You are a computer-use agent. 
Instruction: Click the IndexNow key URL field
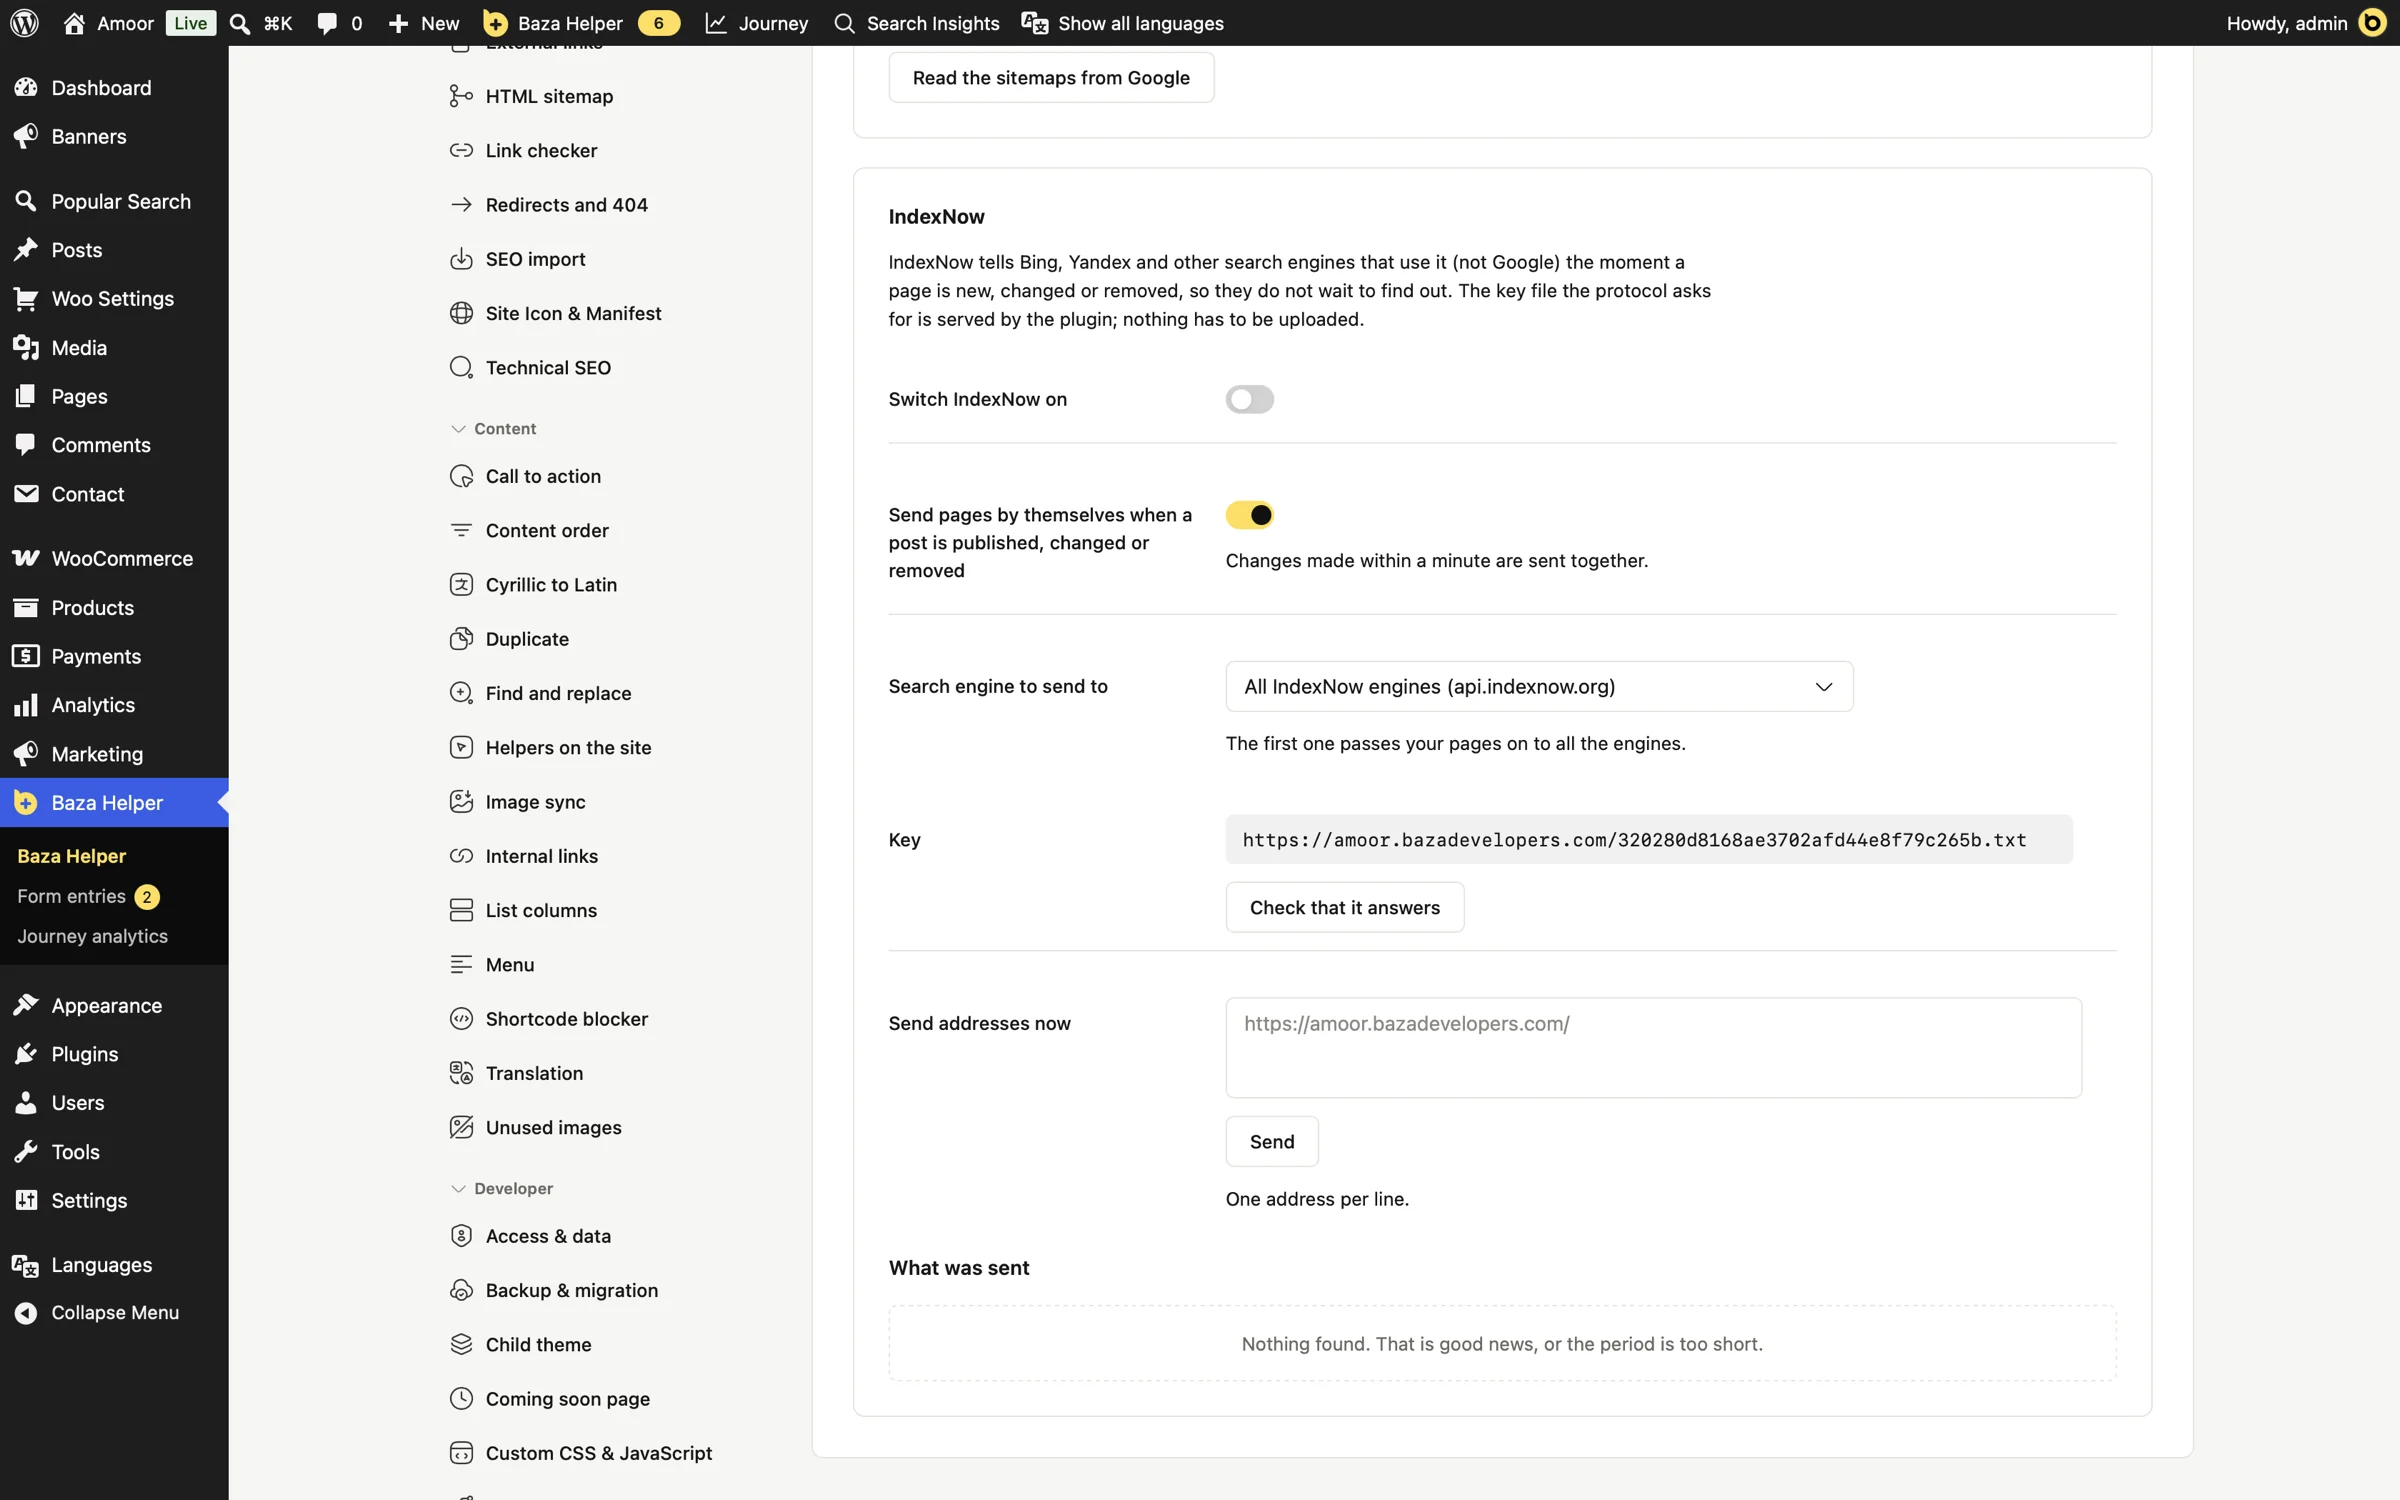[x=1648, y=839]
